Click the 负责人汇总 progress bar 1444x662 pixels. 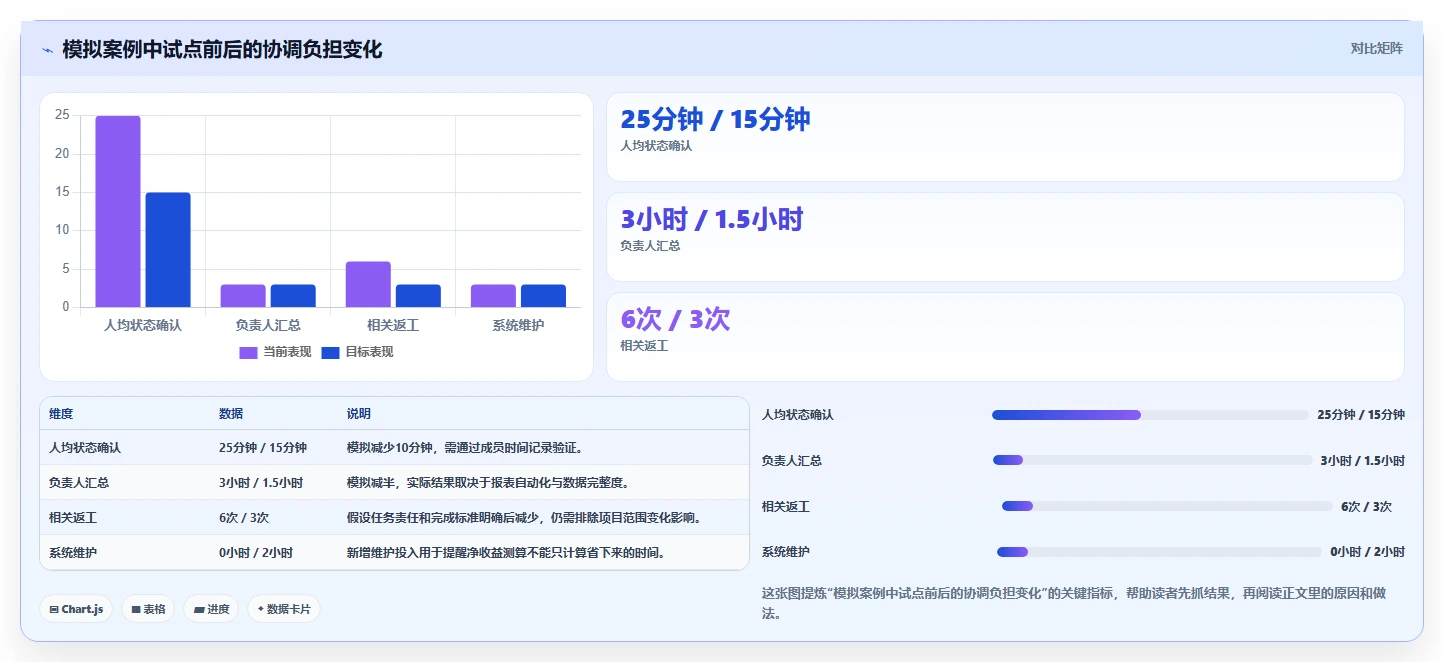coord(1152,460)
